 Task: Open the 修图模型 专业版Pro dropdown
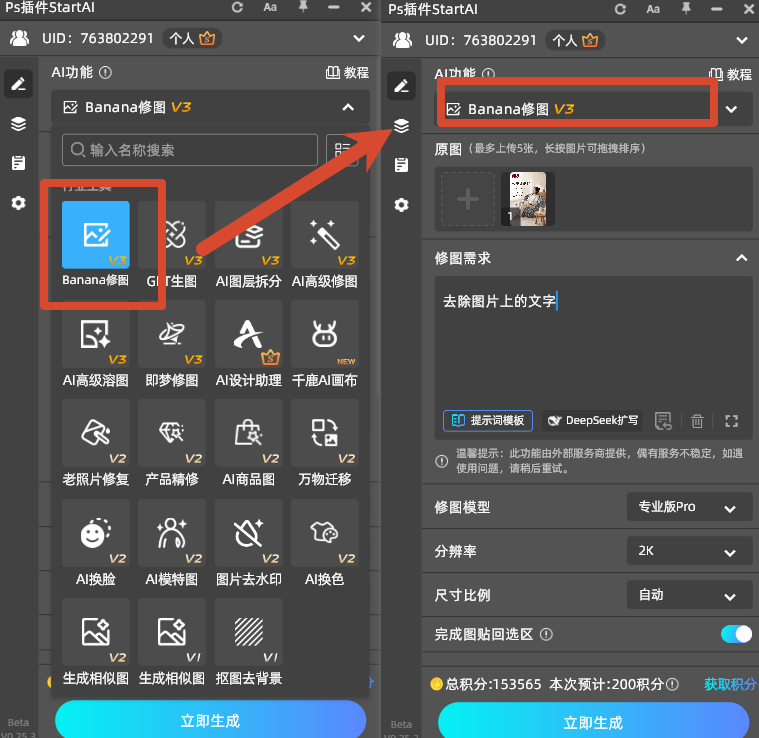689,507
